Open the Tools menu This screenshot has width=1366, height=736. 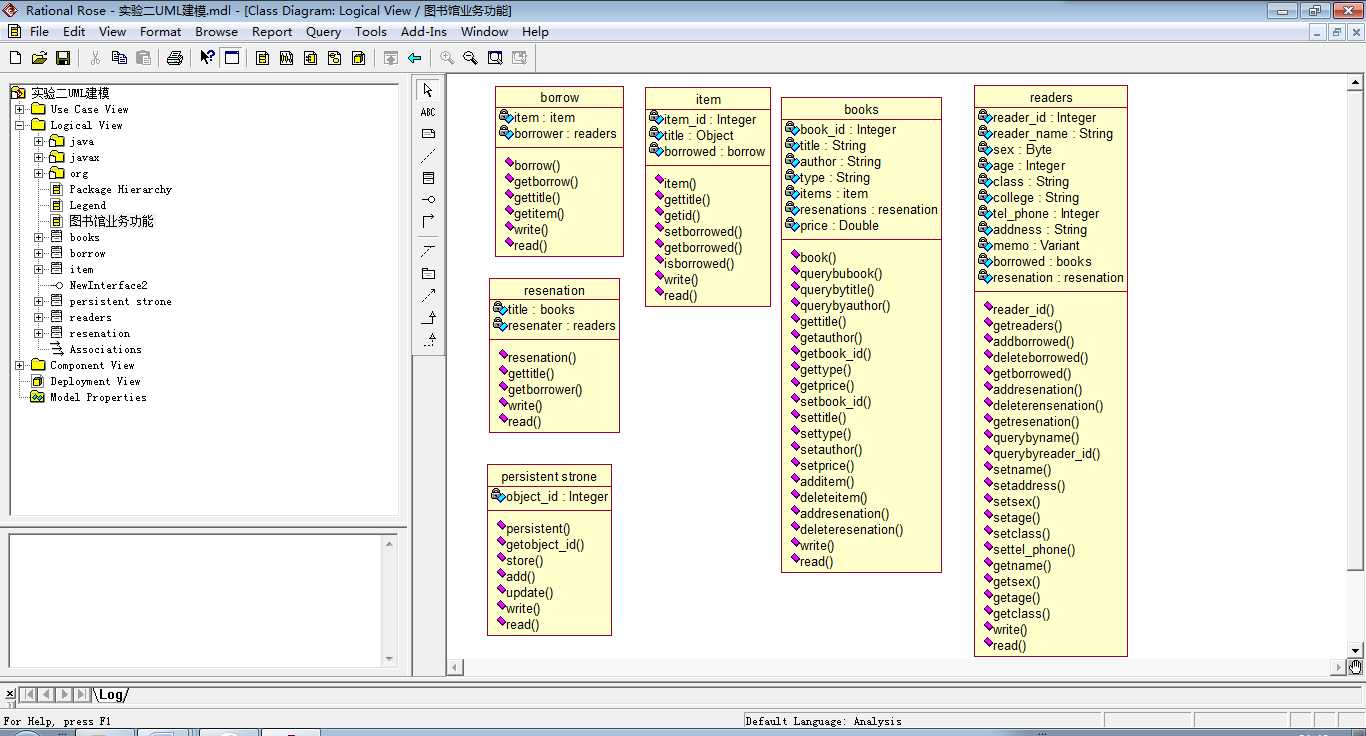pos(370,32)
